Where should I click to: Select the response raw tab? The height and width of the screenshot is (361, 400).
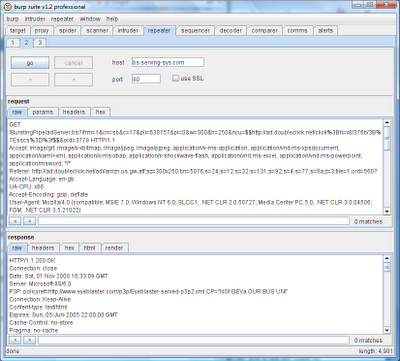pyautogui.click(x=17, y=248)
